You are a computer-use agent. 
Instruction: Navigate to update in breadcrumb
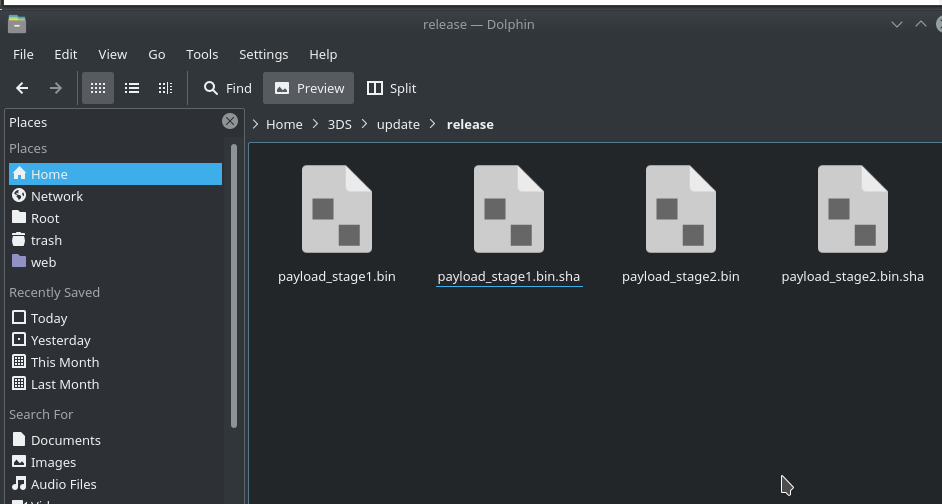(x=398, y=124)
